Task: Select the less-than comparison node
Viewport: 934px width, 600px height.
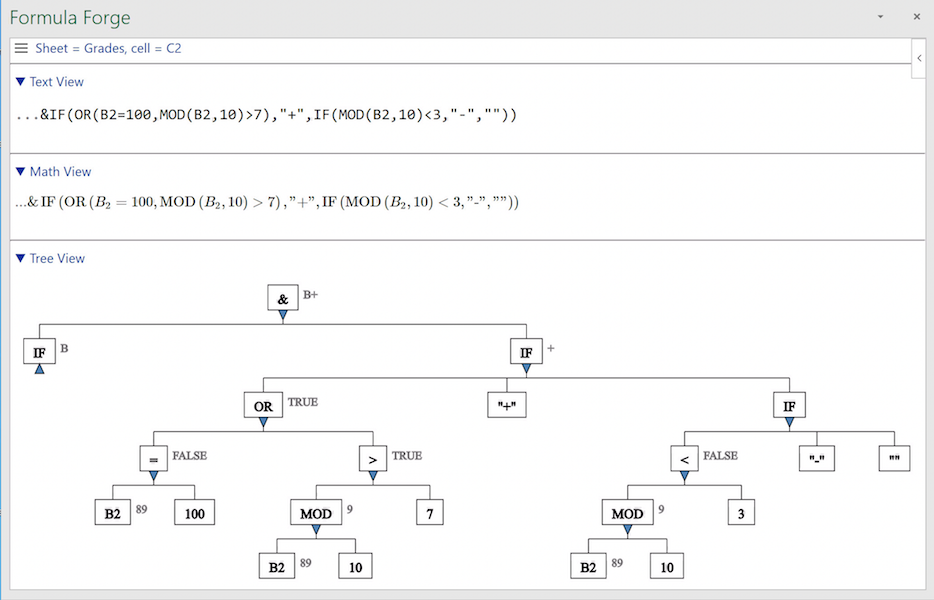Action: (x=684, y=459)
